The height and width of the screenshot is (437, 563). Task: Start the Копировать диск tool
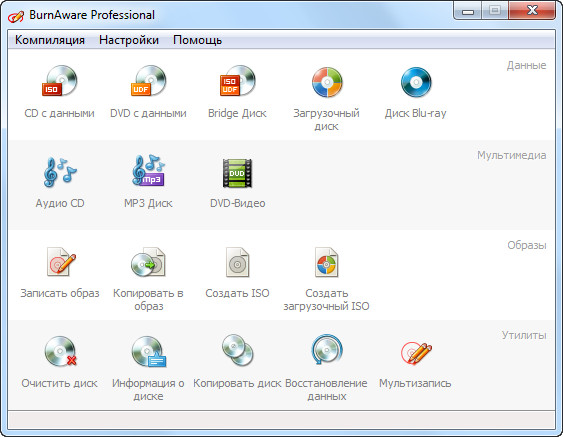[x=237, y=350]
